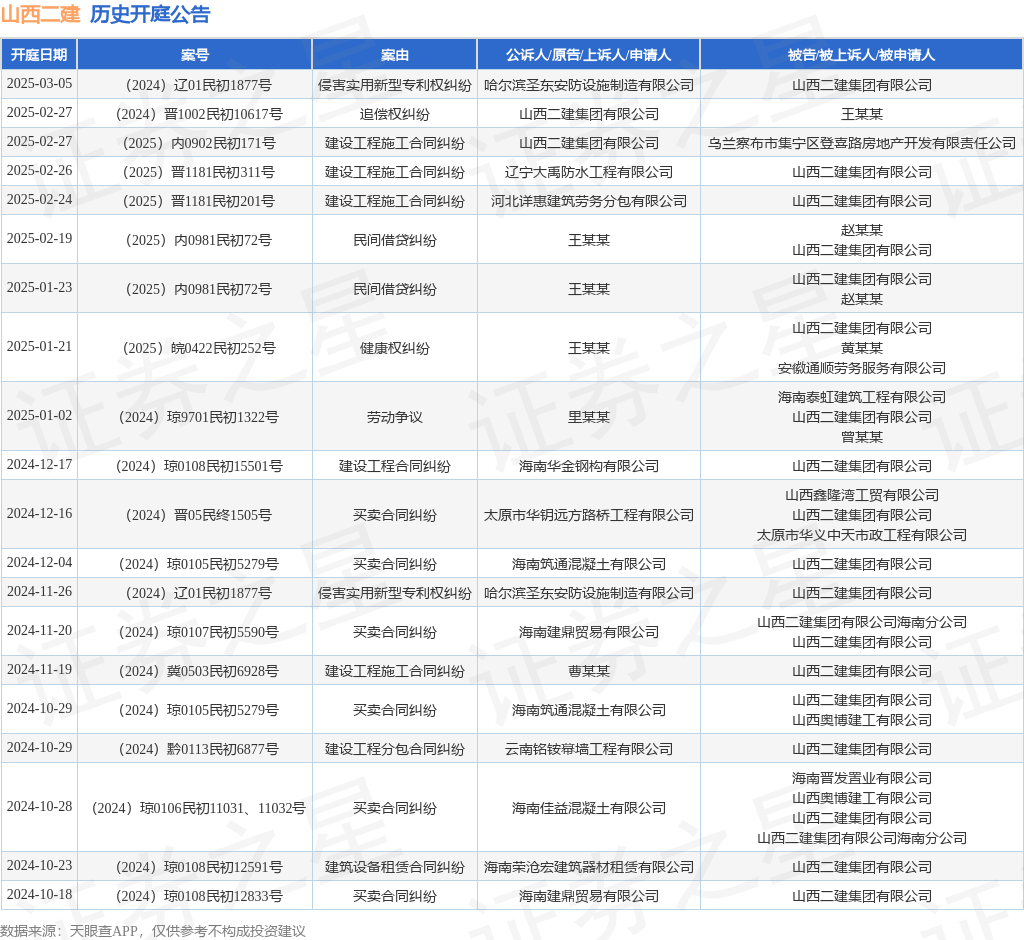The height and width of the screenshot is (940, 1024).
Task: Select the 开庭日期 column header
Action: 39,55
